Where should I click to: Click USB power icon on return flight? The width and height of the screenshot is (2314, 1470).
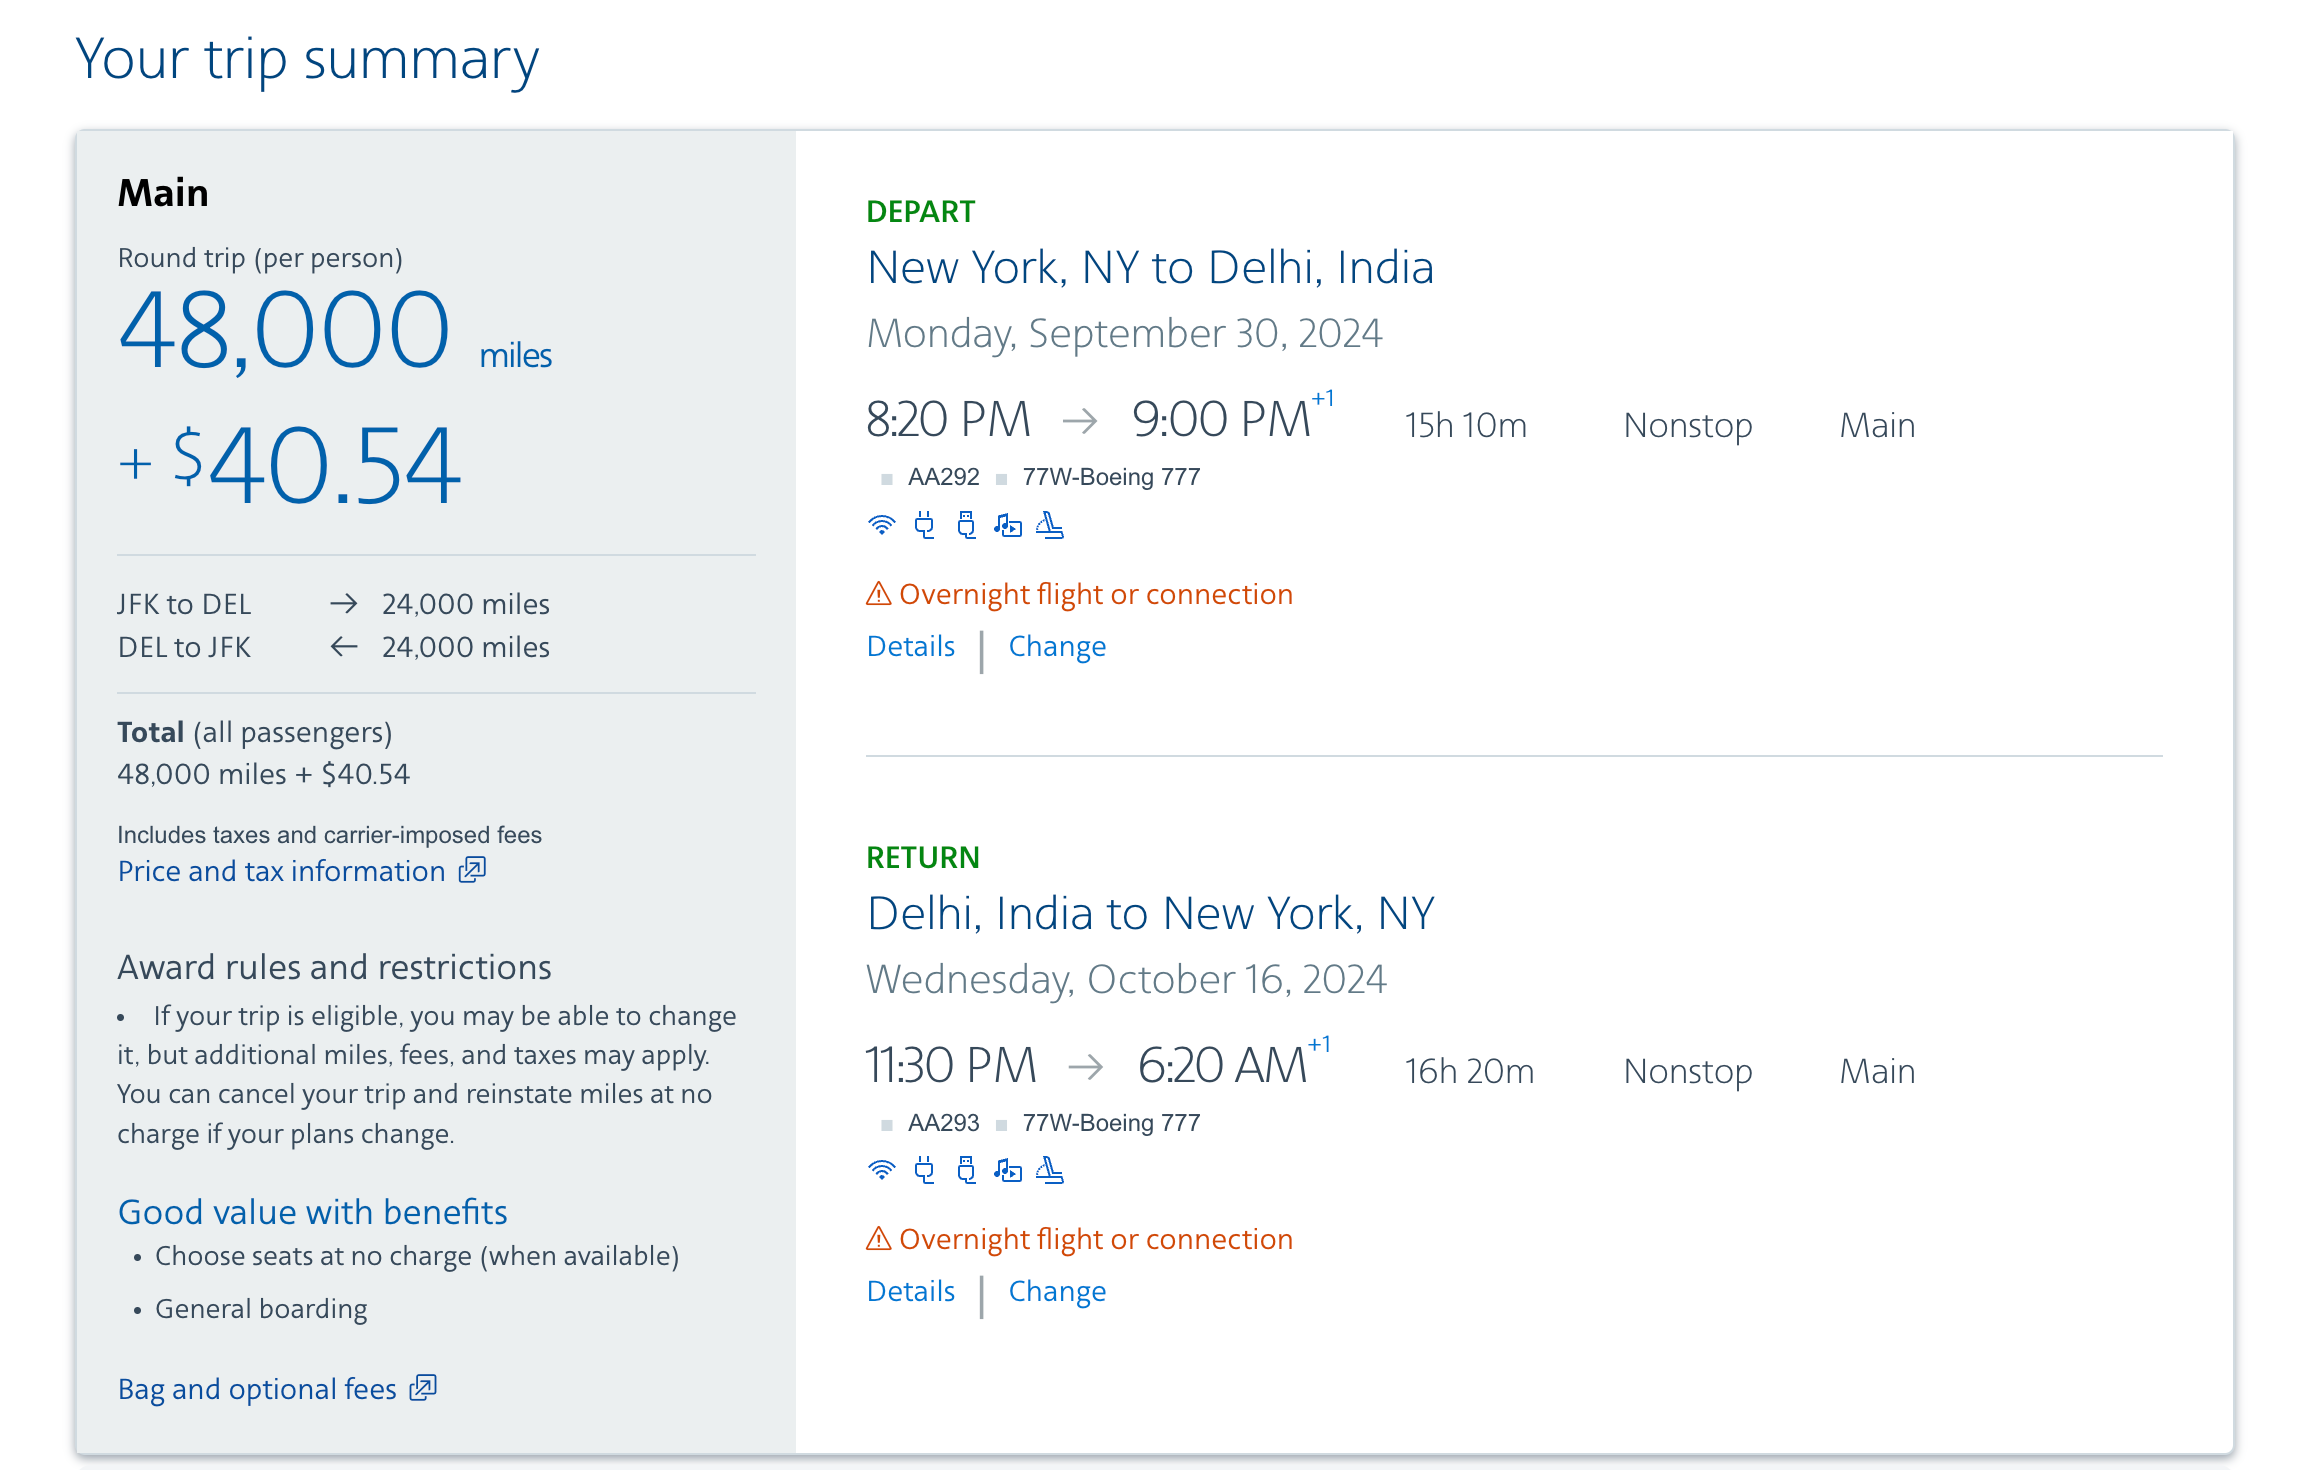tap(966, 1170)
